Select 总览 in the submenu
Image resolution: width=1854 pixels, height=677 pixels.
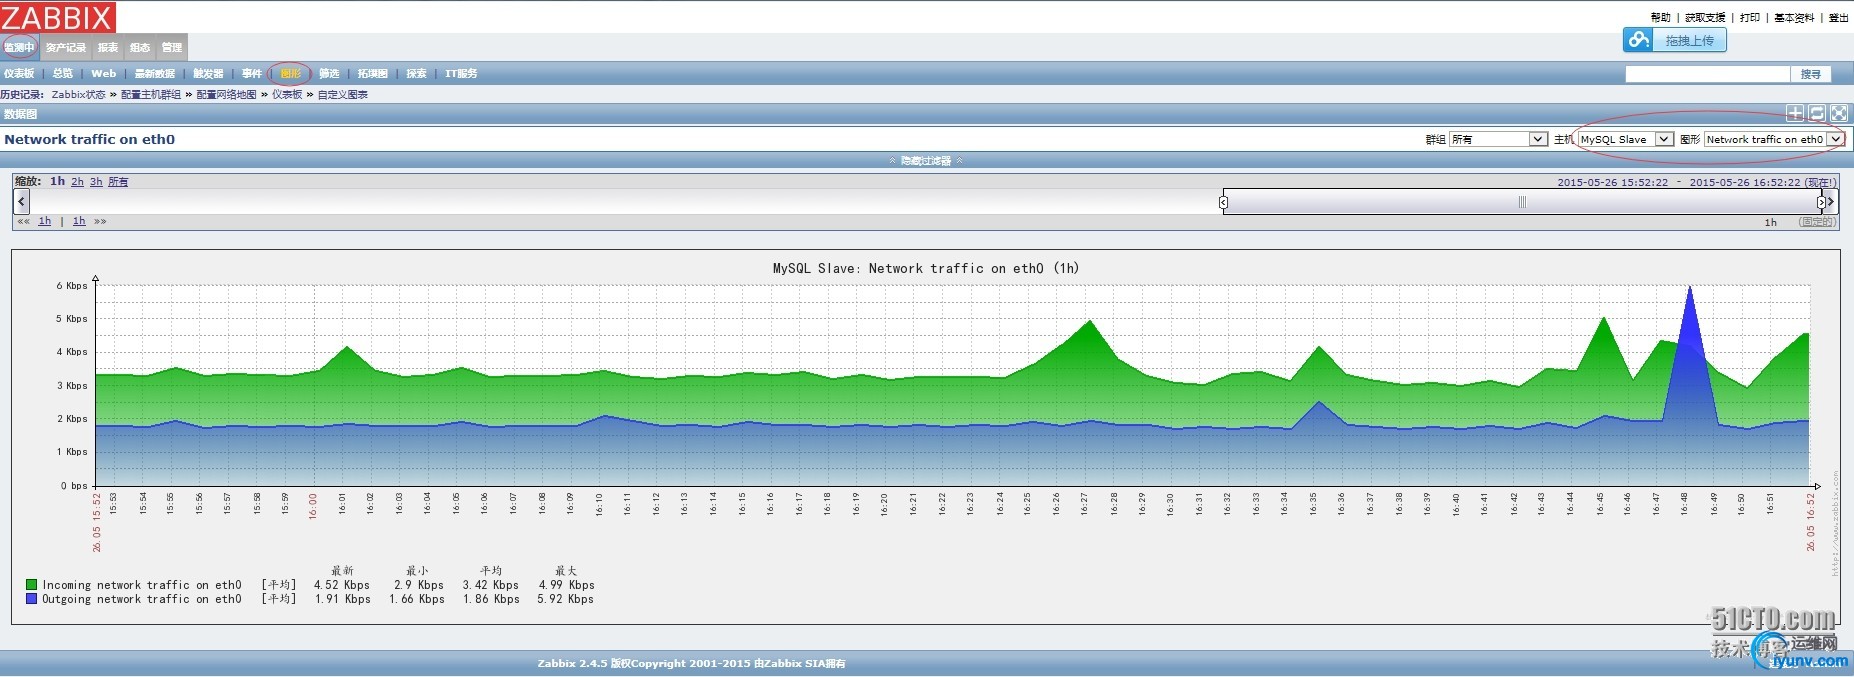(x=63, y=73)
